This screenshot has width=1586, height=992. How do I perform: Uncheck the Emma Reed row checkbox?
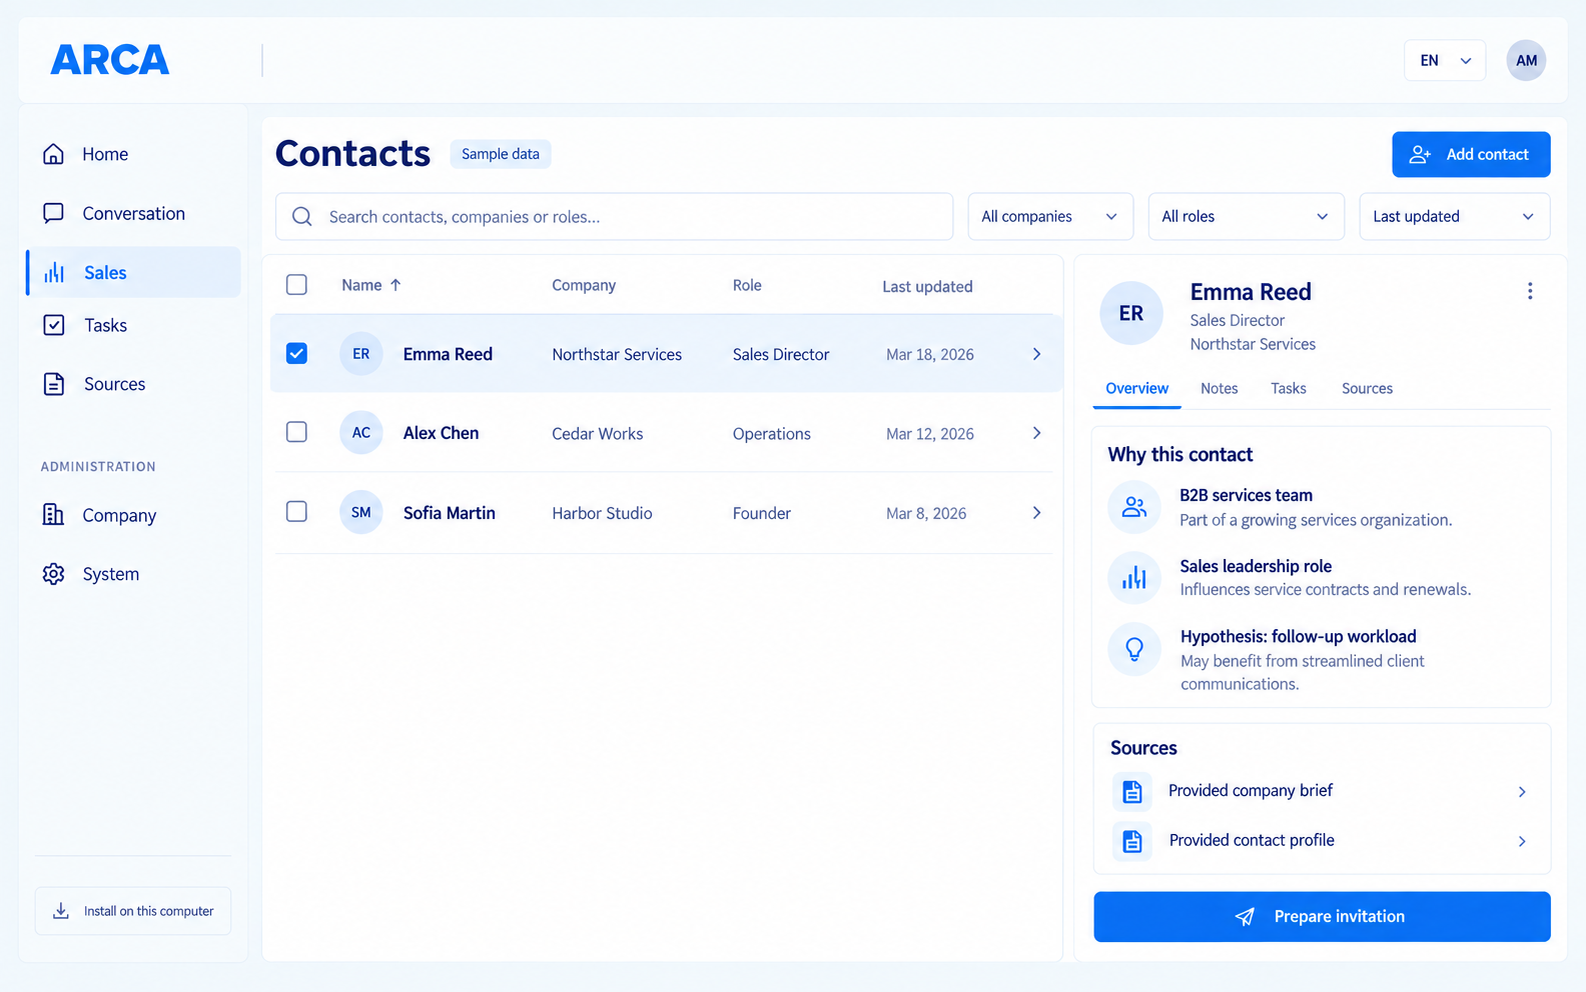pos(297,354)
